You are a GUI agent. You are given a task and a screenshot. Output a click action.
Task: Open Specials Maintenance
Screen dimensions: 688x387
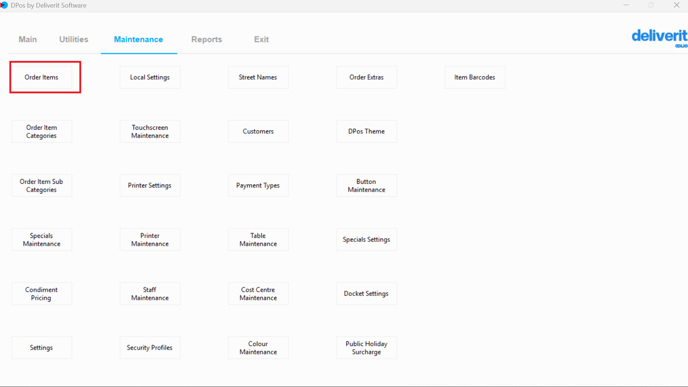coord(42,240)
